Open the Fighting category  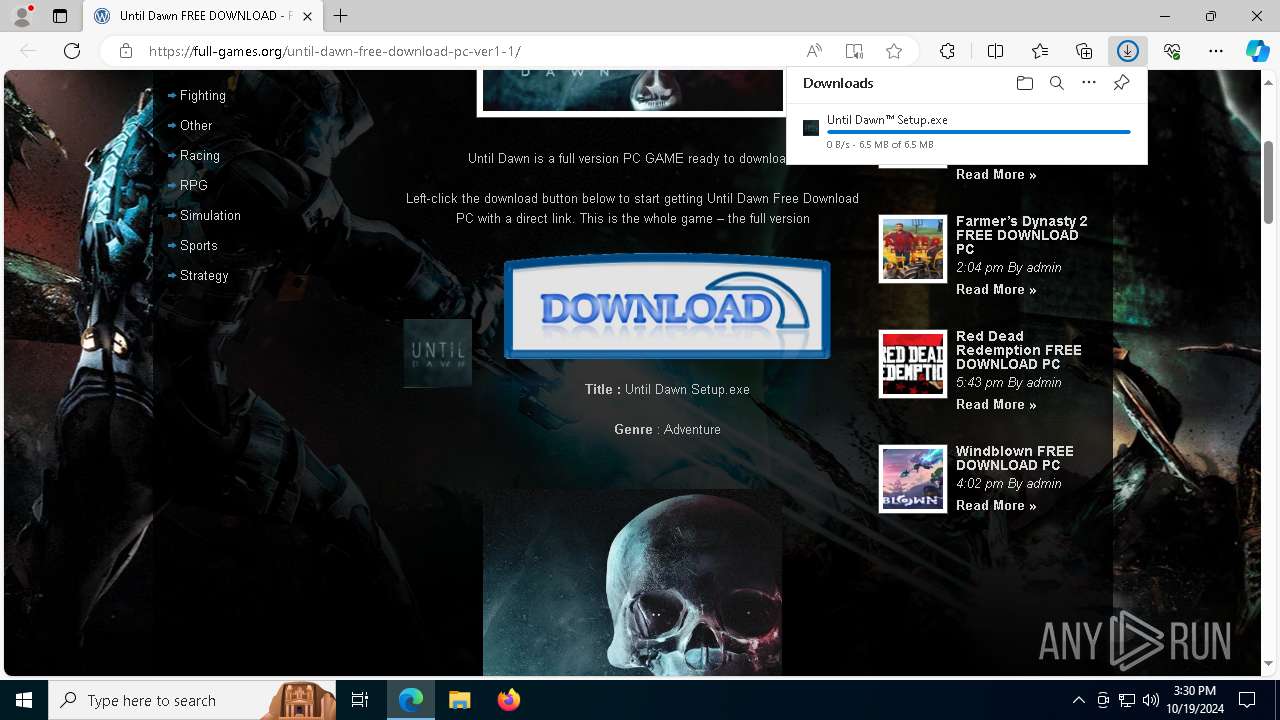(203, 96)
